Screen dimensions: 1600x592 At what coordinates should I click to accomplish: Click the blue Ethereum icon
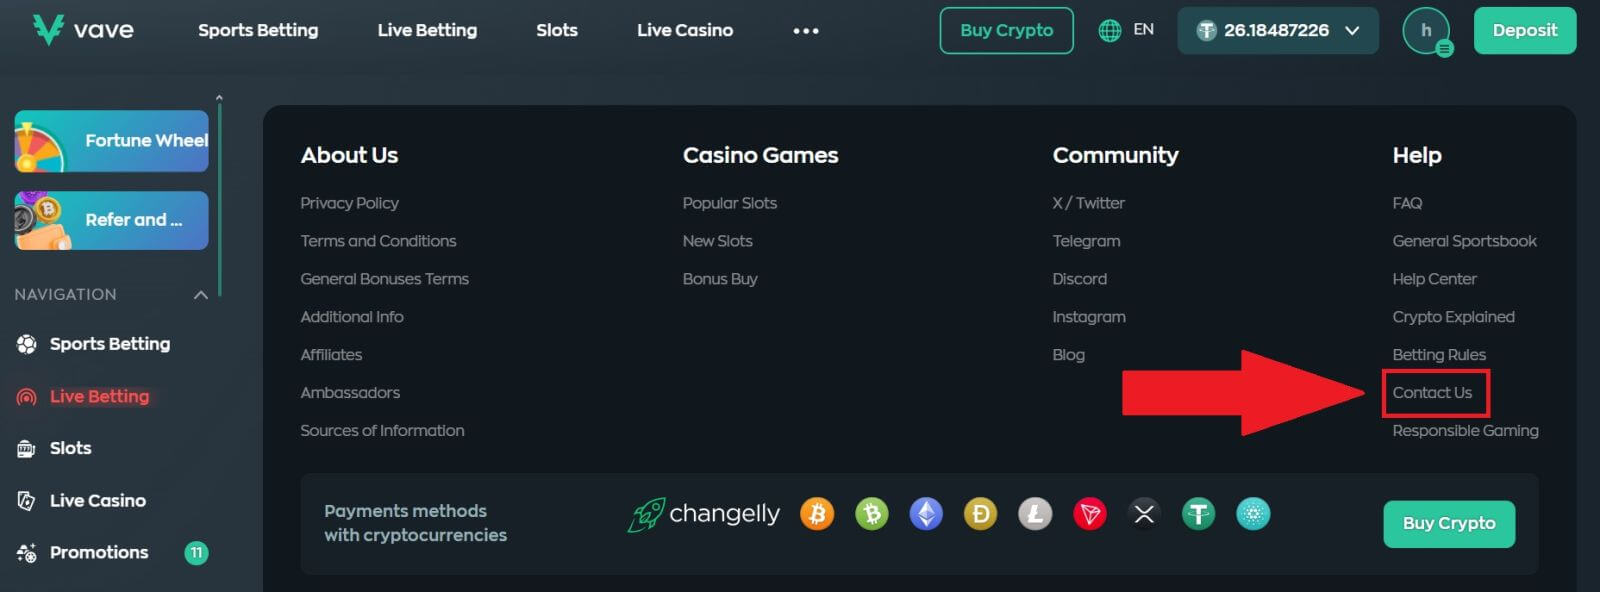pos(926,514)
